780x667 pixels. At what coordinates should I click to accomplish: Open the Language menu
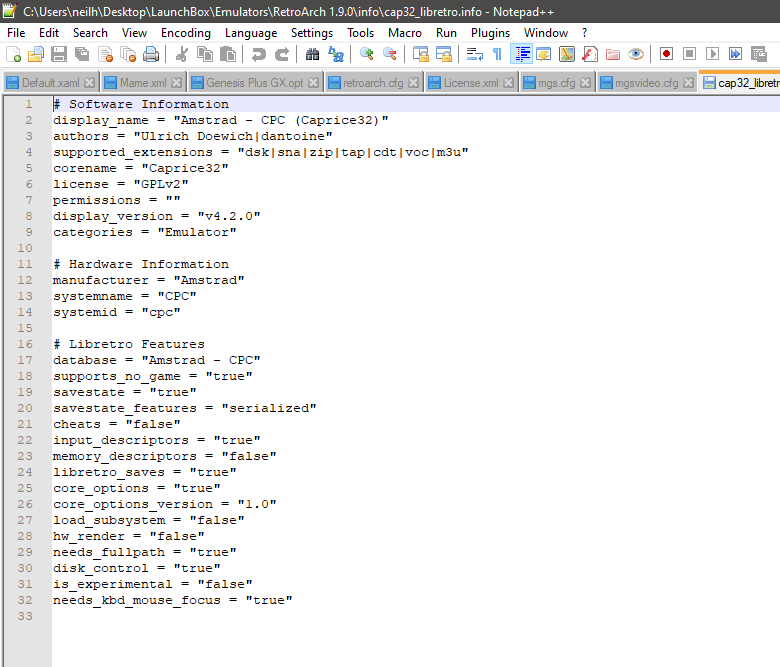[251, 33]
